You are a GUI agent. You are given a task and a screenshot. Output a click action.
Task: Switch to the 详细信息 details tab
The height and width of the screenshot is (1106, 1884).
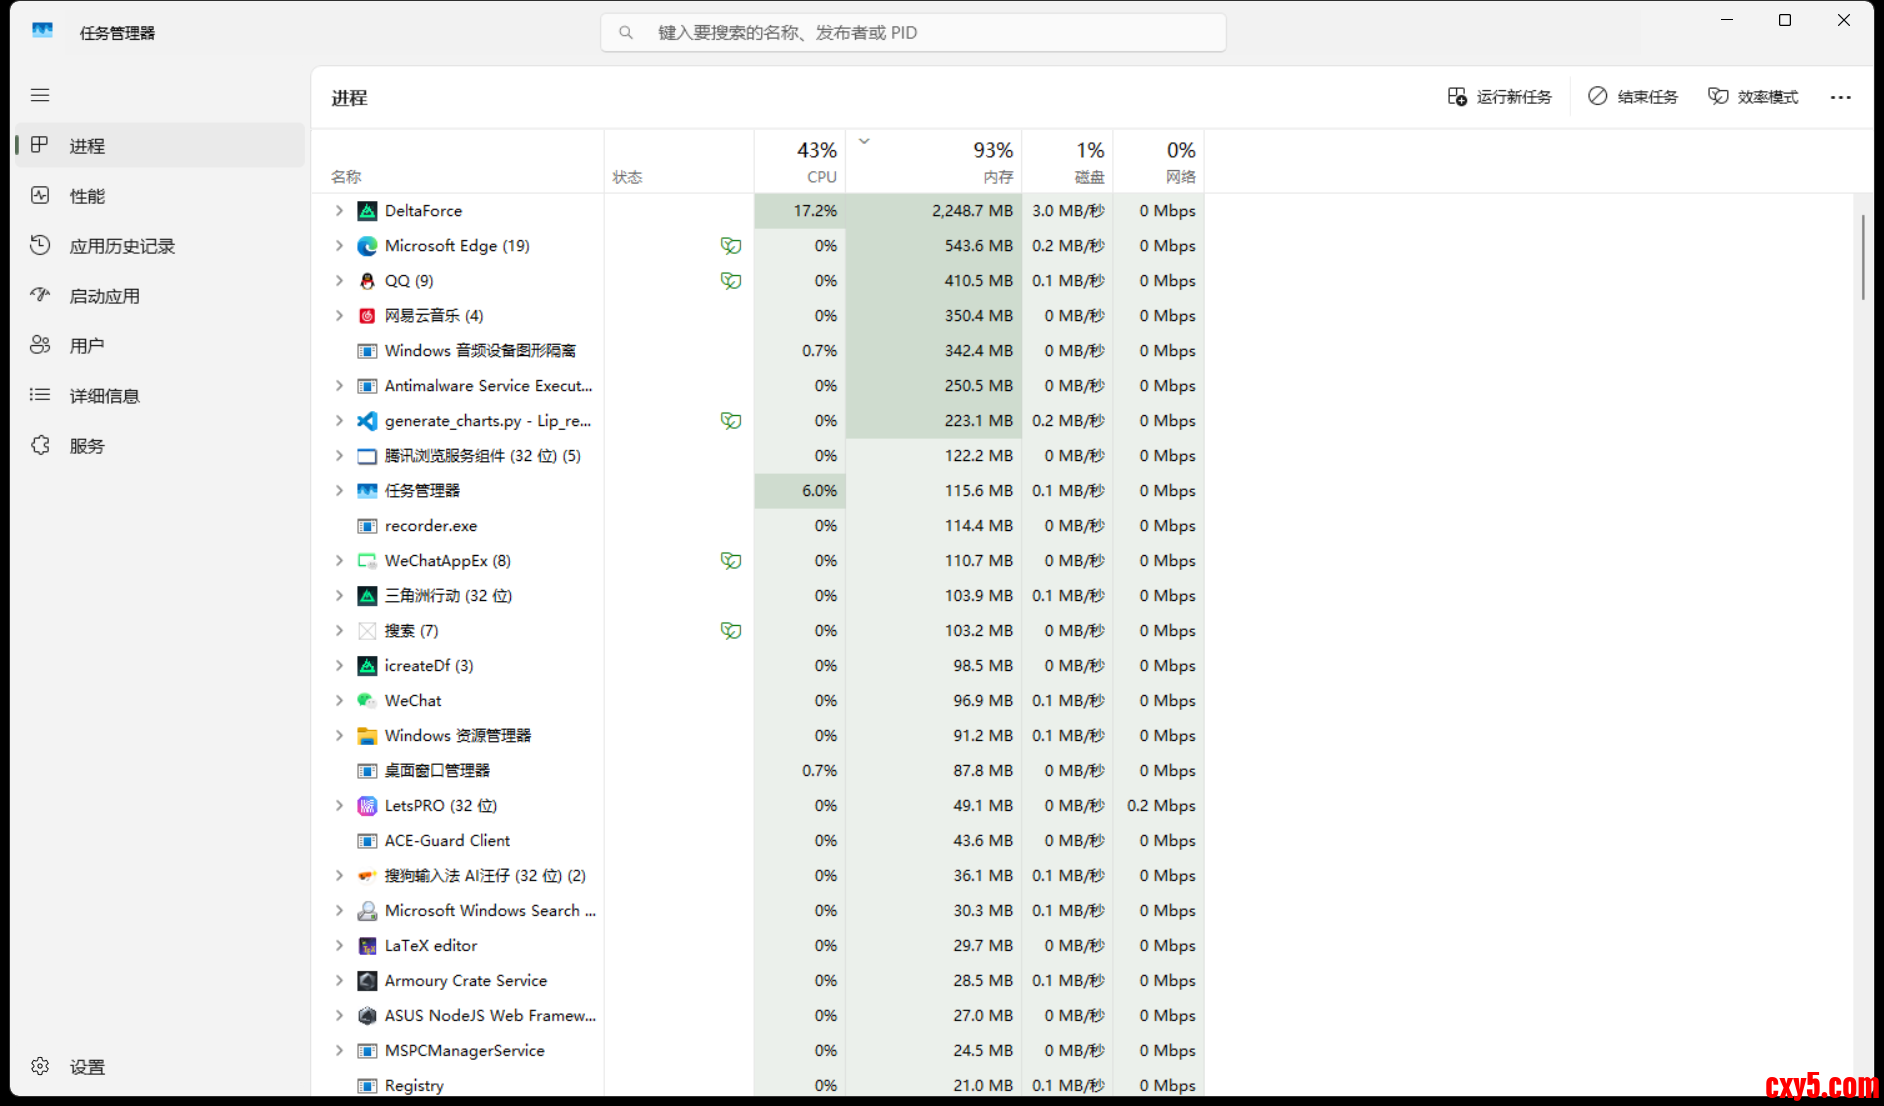click(104, 396)
